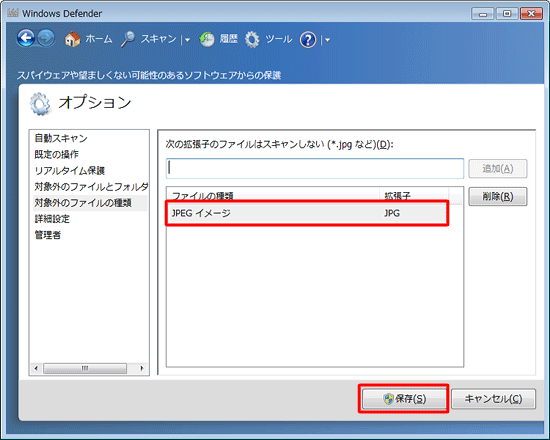Click the 履歴 toolbar label
Screen dimensions: 550x440
pyautogui.click(x=229, y=39)
